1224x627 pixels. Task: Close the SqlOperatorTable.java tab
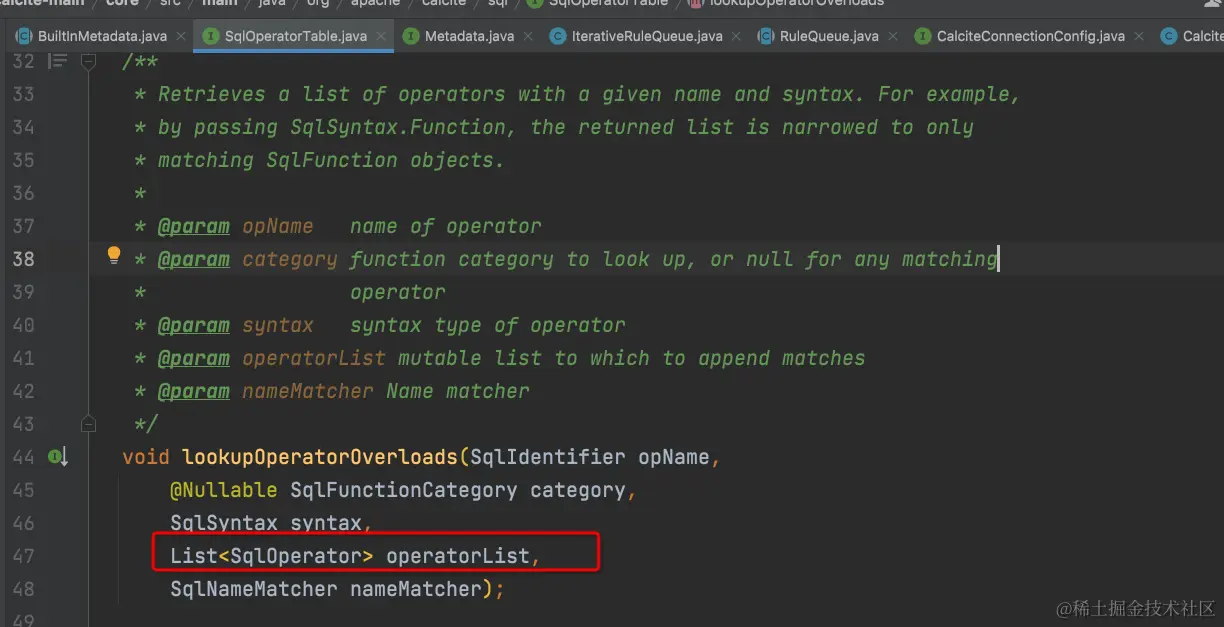point(380,36)
